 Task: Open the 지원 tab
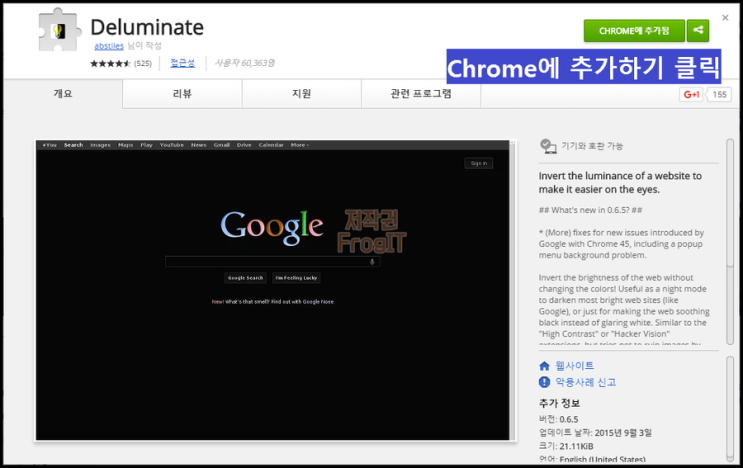click(x=301, y=94)
